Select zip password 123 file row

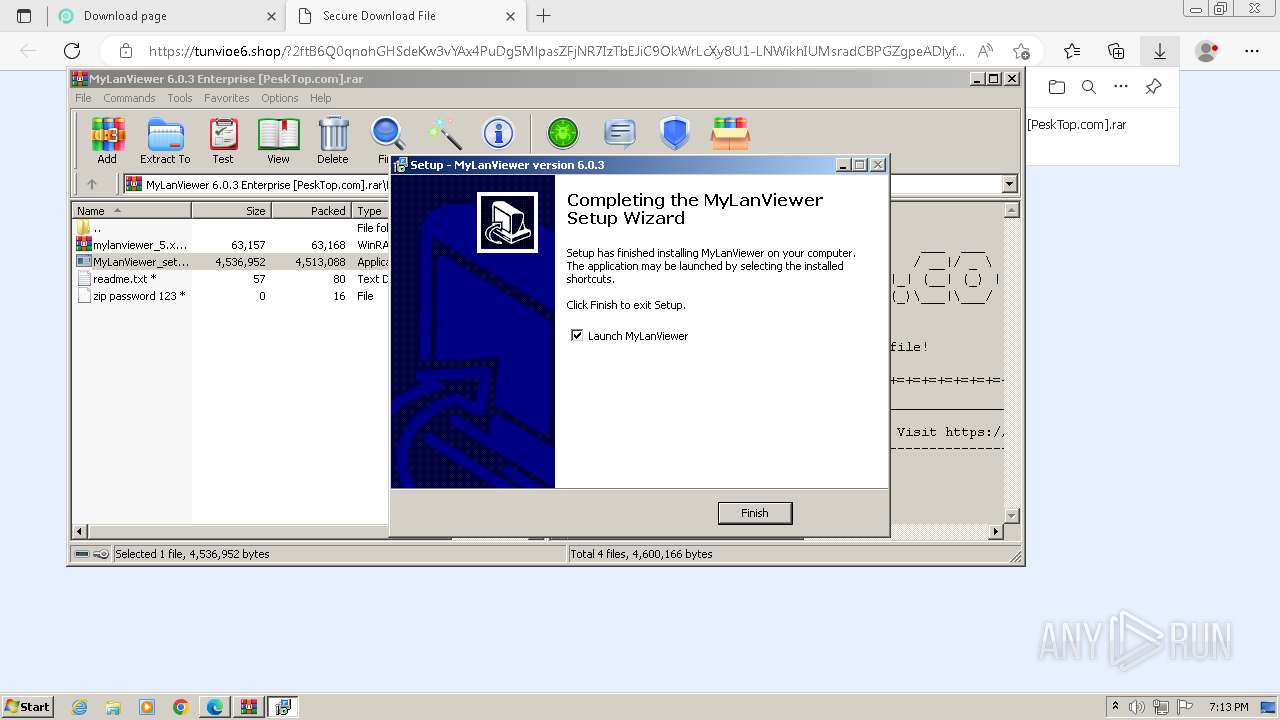[x=230, y=295]
